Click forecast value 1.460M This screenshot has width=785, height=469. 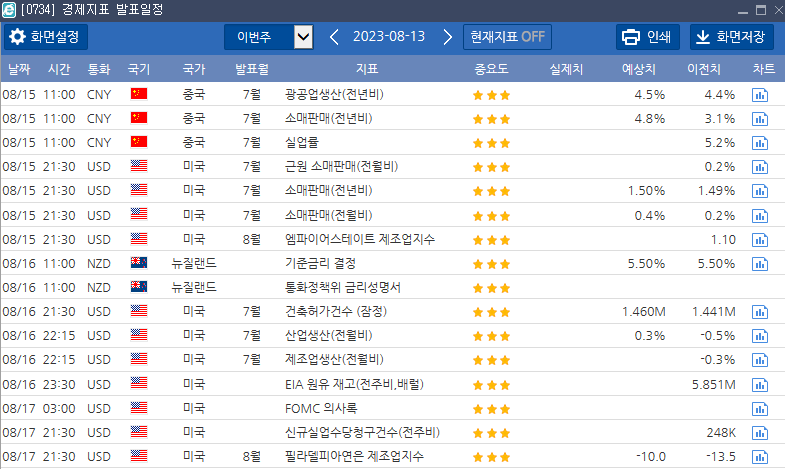pyautogui.click(x=644, y=312)
